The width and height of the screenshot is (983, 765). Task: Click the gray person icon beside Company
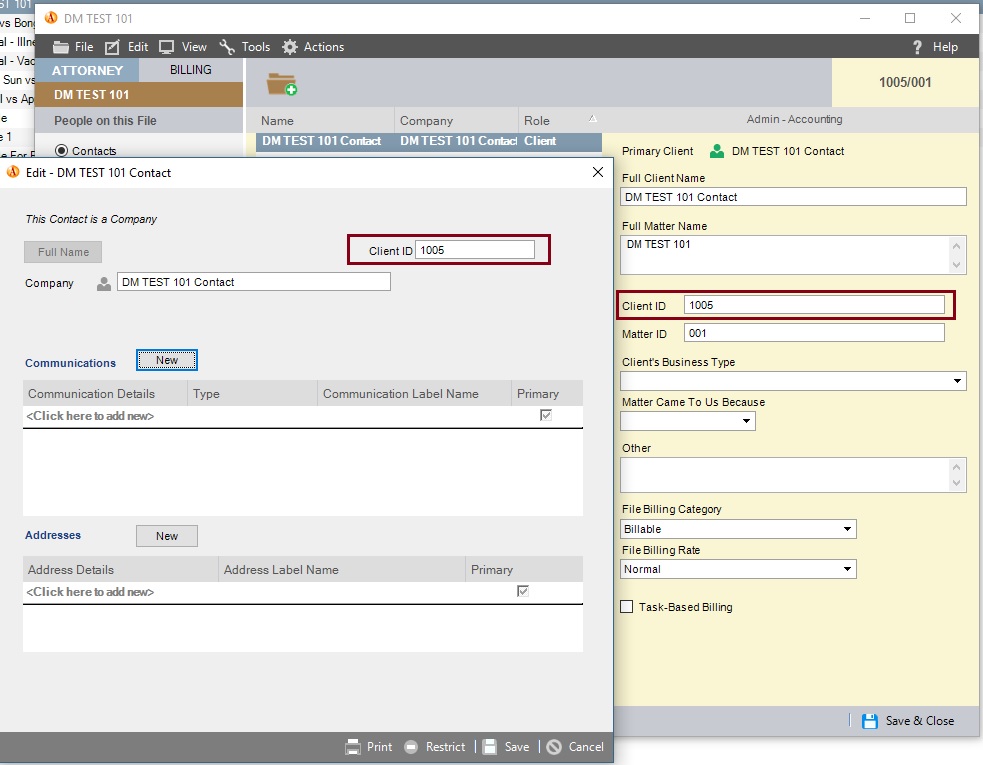pos(104,283)
